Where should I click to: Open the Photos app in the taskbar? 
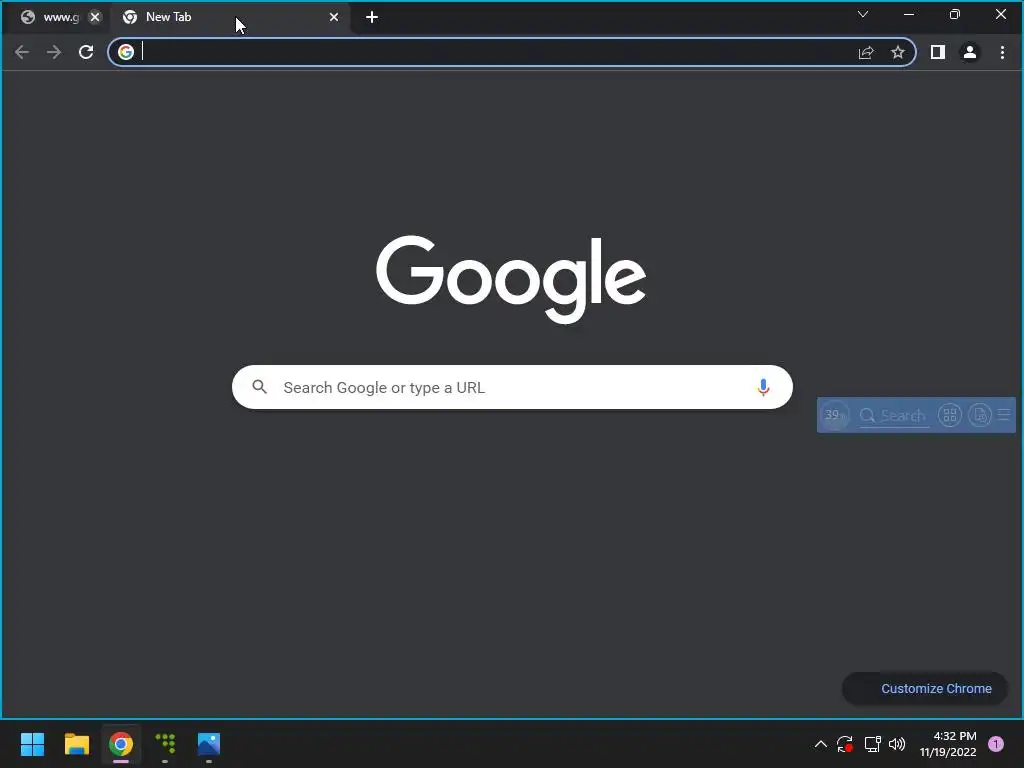coord(209,744)
